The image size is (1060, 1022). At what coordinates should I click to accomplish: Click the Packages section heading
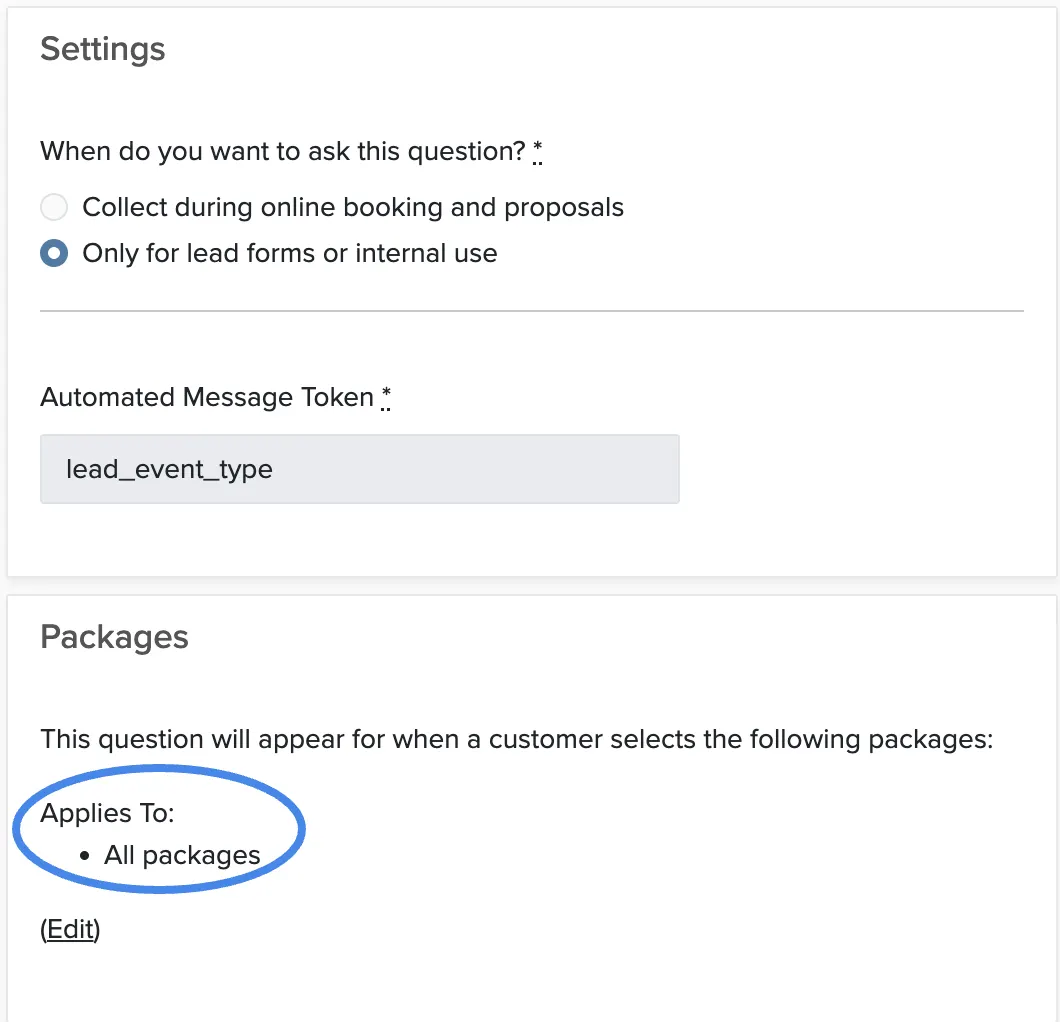tap(114, 637)
